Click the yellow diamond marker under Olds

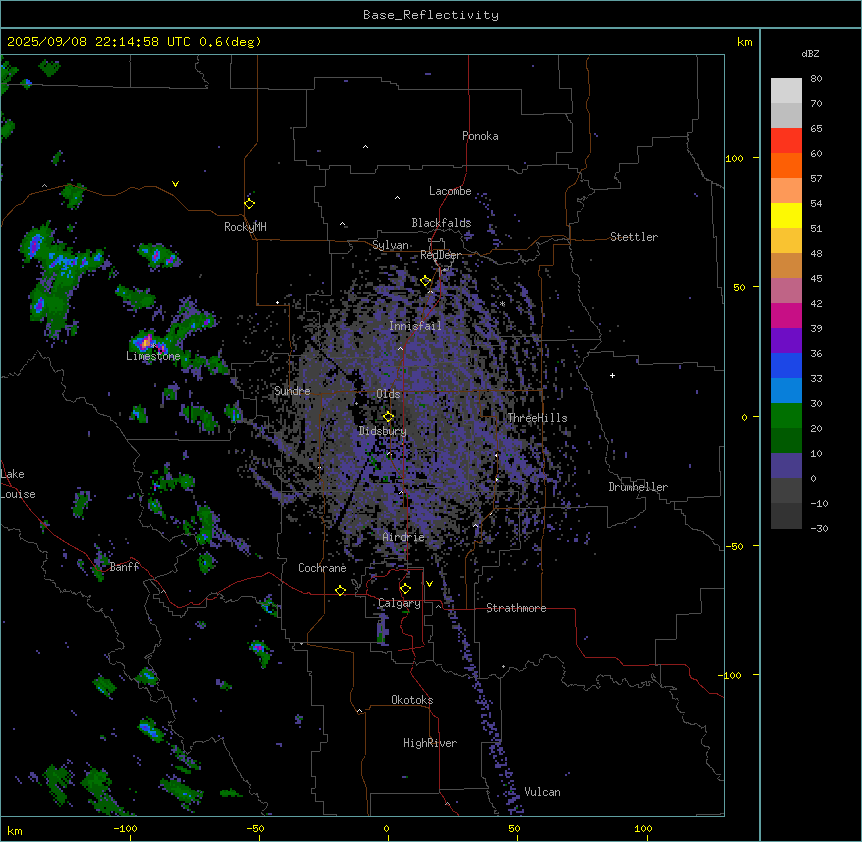pyautogui.click(x=388, y=416)
